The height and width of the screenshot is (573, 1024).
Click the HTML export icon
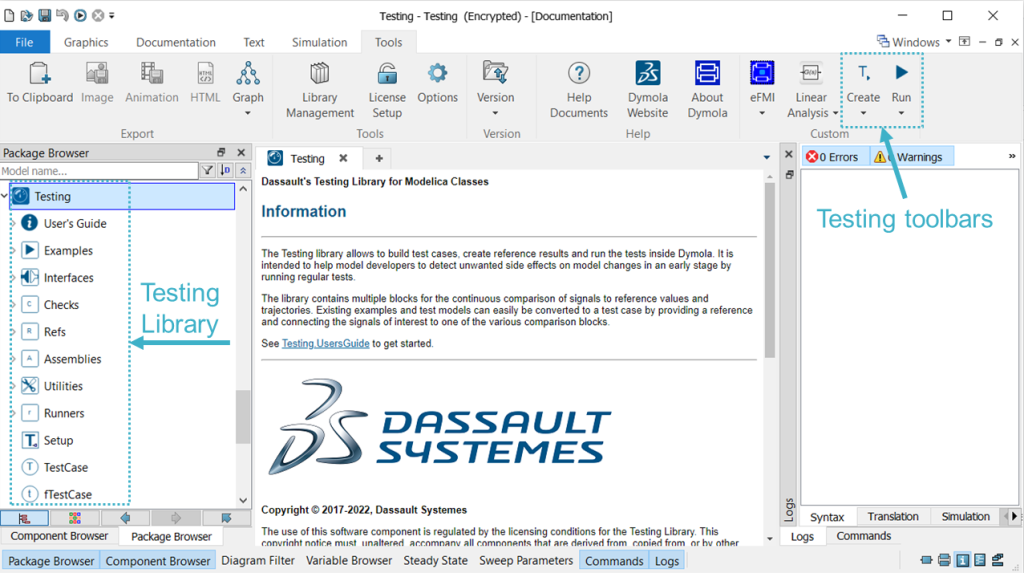click(205, 73)
